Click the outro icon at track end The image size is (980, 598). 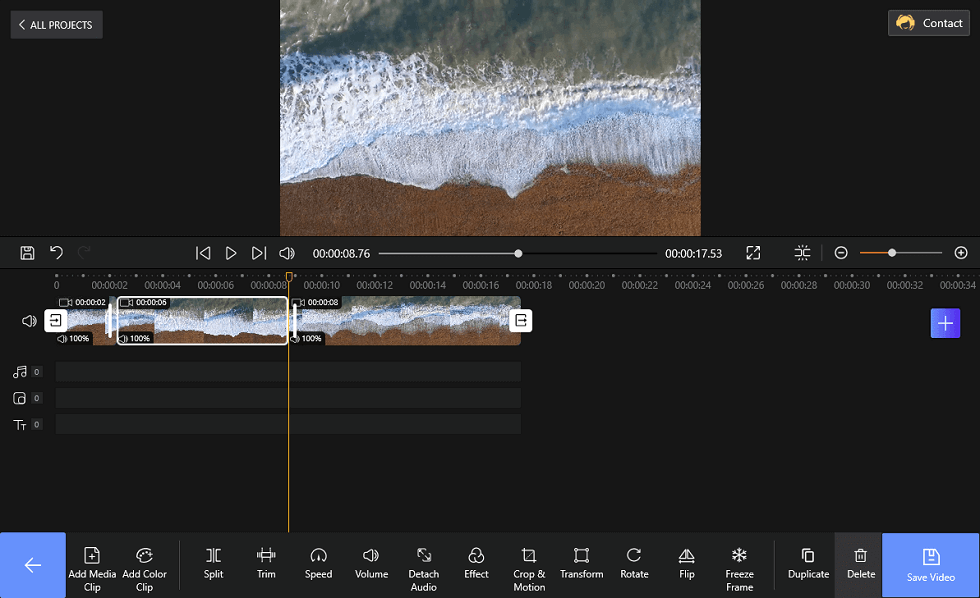(521, 321)
